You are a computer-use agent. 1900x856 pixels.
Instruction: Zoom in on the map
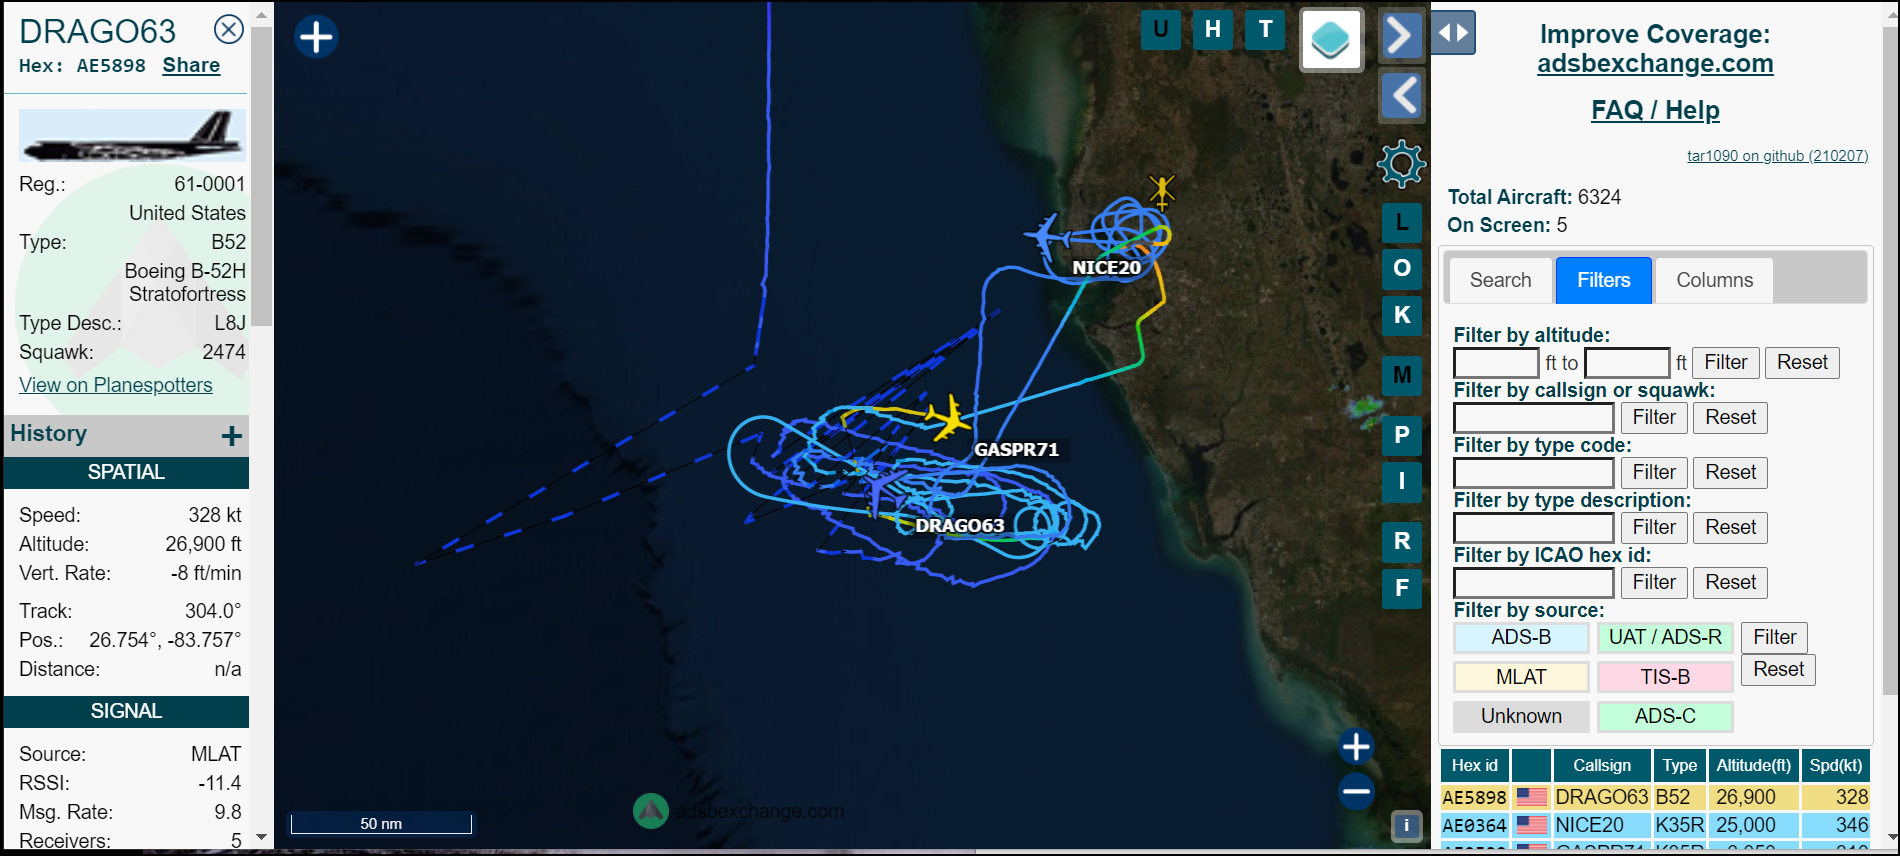pyautogui.click(x=1356, y=746)
